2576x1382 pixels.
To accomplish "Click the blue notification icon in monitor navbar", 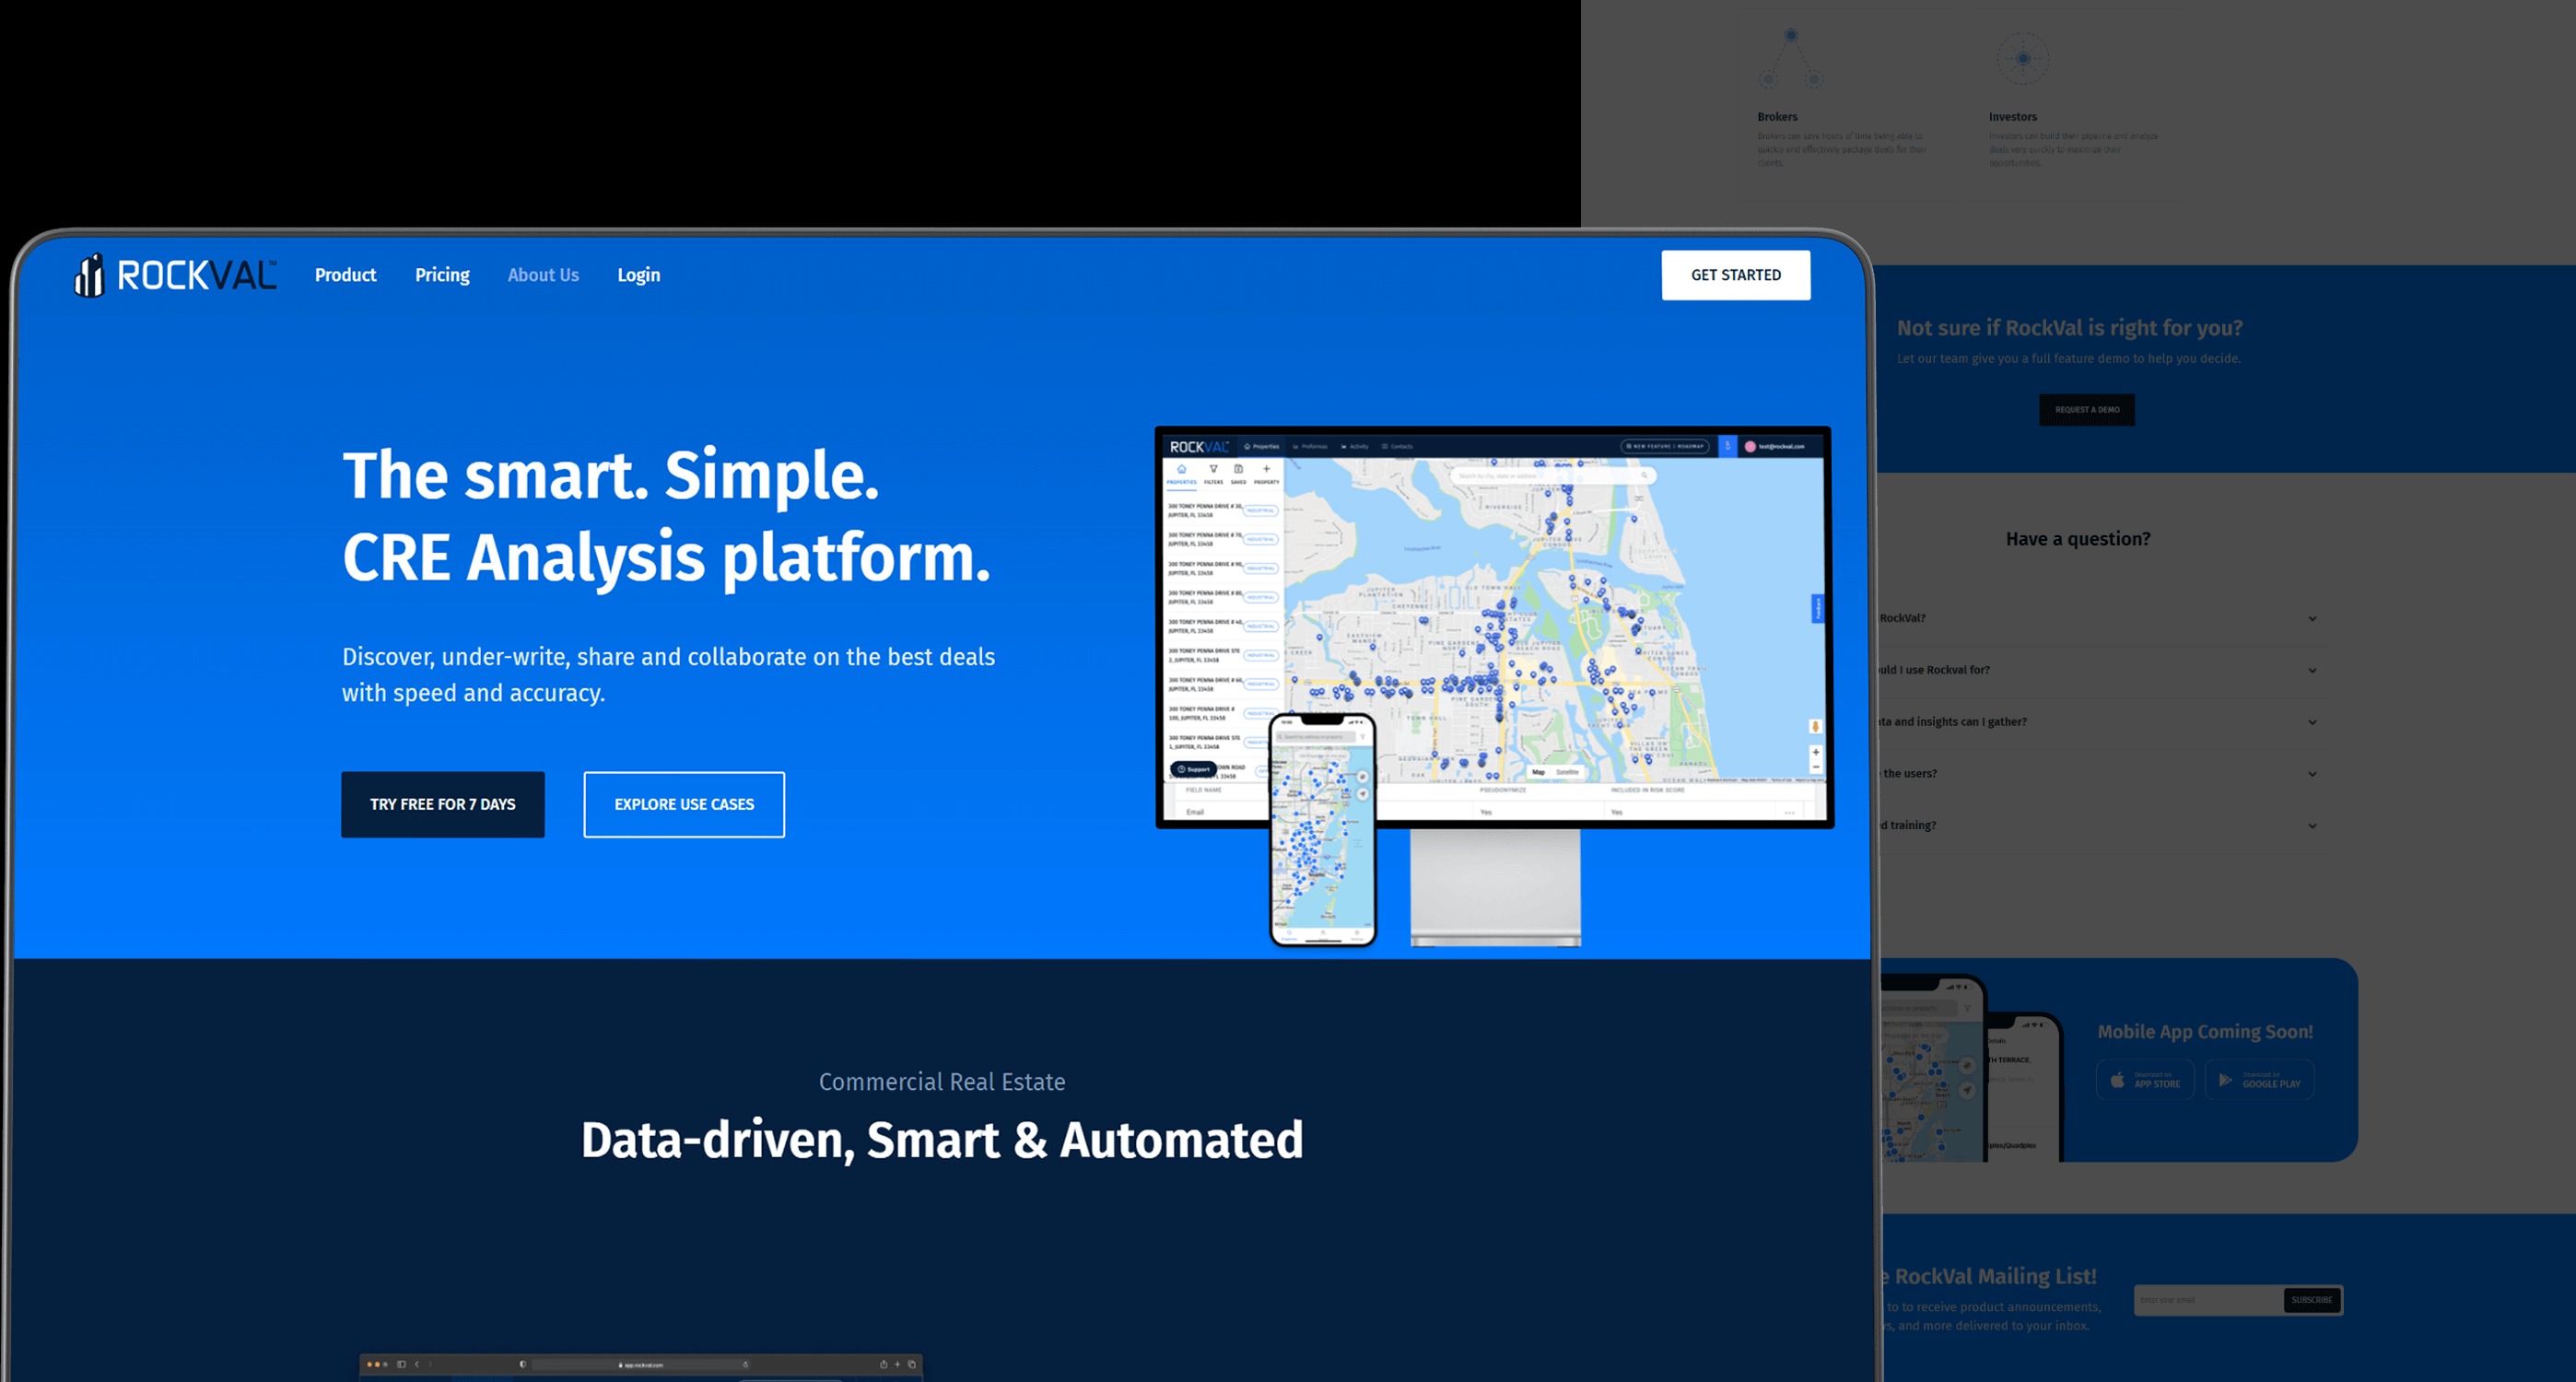I will tap(1728, 446).
